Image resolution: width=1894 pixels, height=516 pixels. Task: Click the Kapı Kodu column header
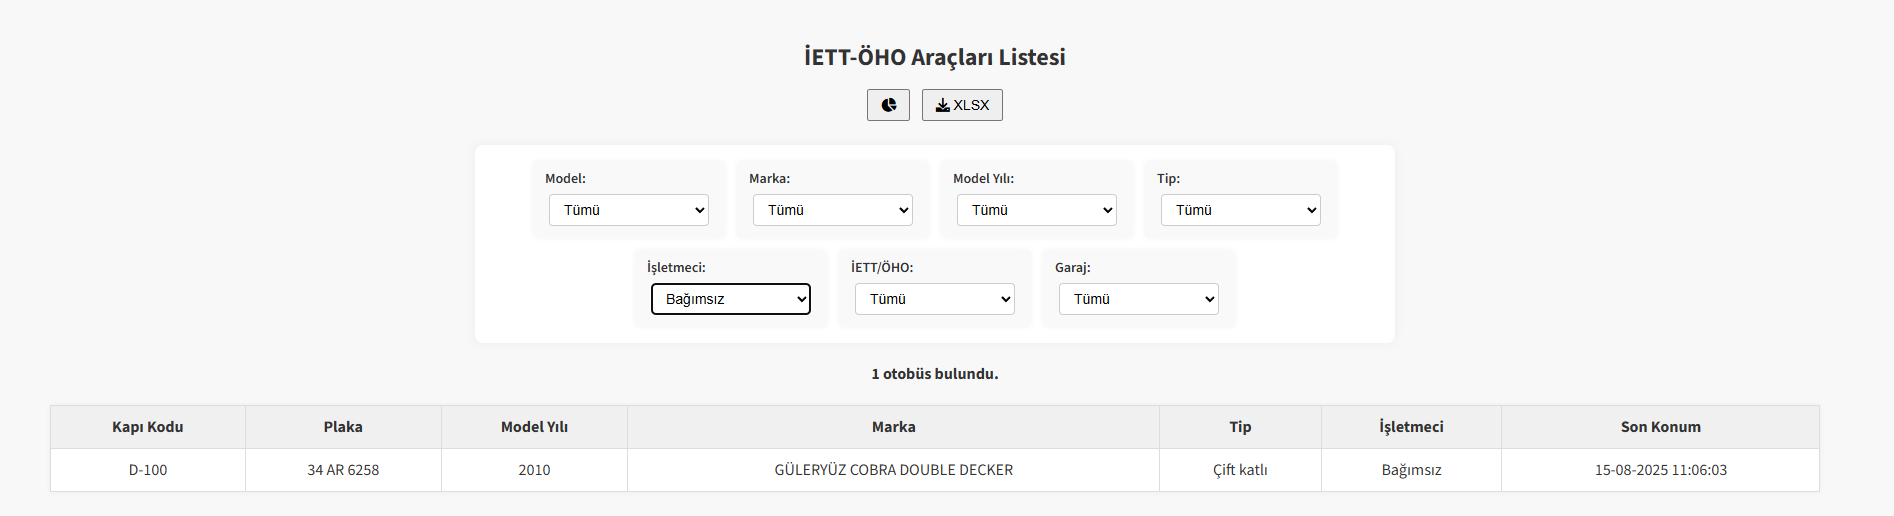tap(148, 427)
